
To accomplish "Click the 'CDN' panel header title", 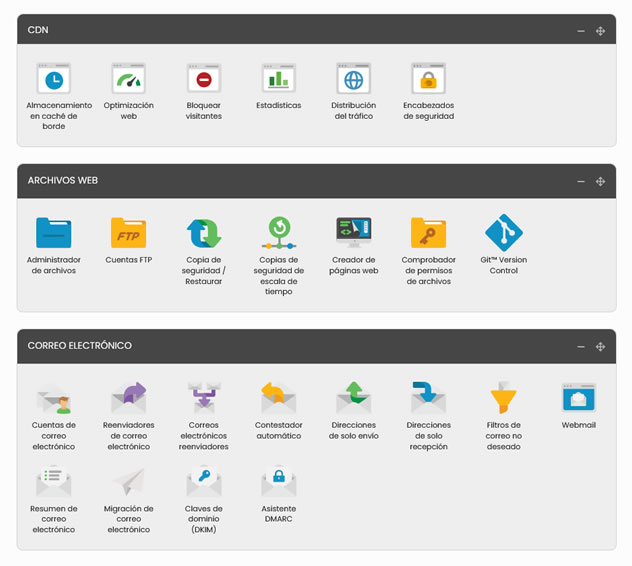I will [x=38, y=30].
